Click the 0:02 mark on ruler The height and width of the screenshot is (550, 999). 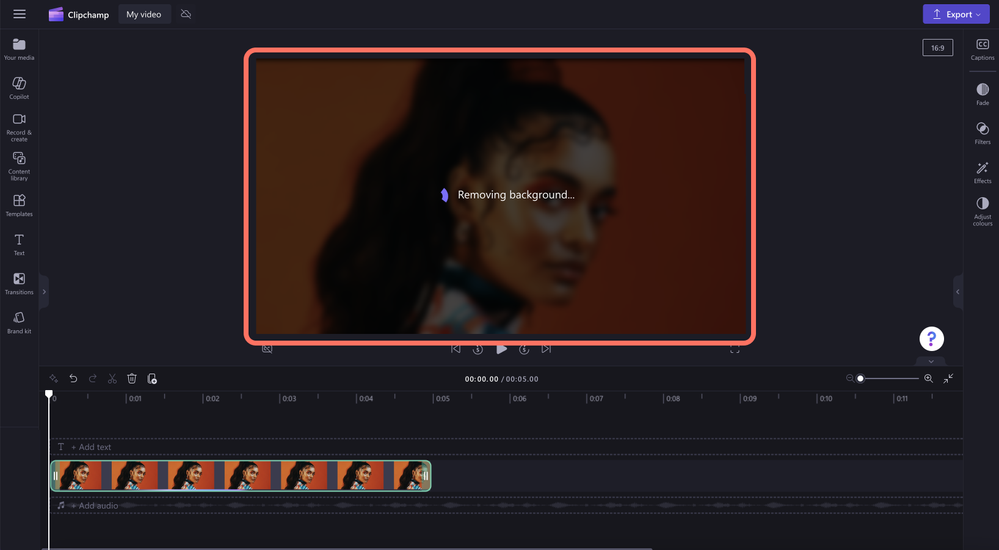coord(212,398)
